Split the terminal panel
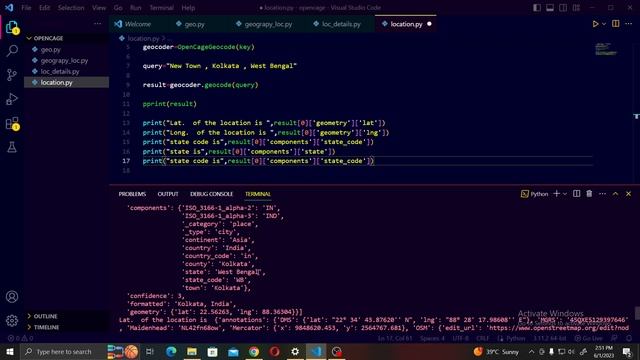Viewport: 640px width, 360px height. coord(576,194)
